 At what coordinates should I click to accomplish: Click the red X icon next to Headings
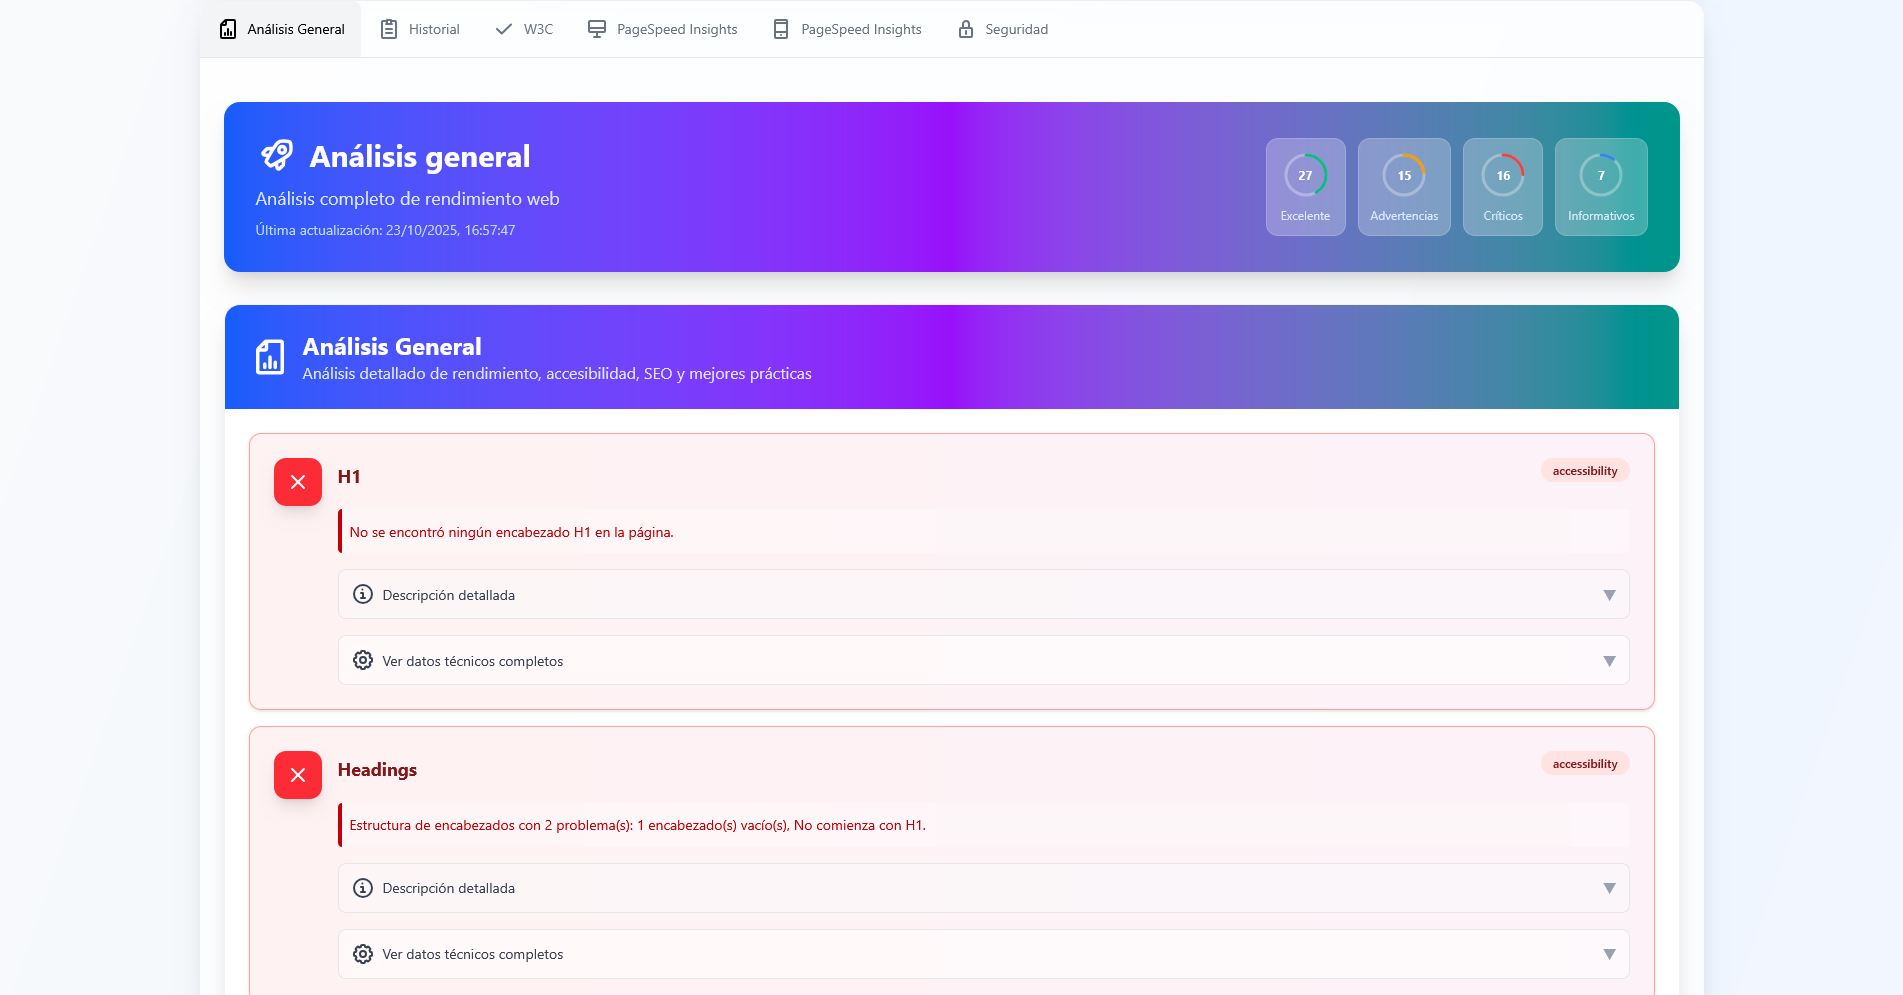pyautogui.click(x=298, y=775)
